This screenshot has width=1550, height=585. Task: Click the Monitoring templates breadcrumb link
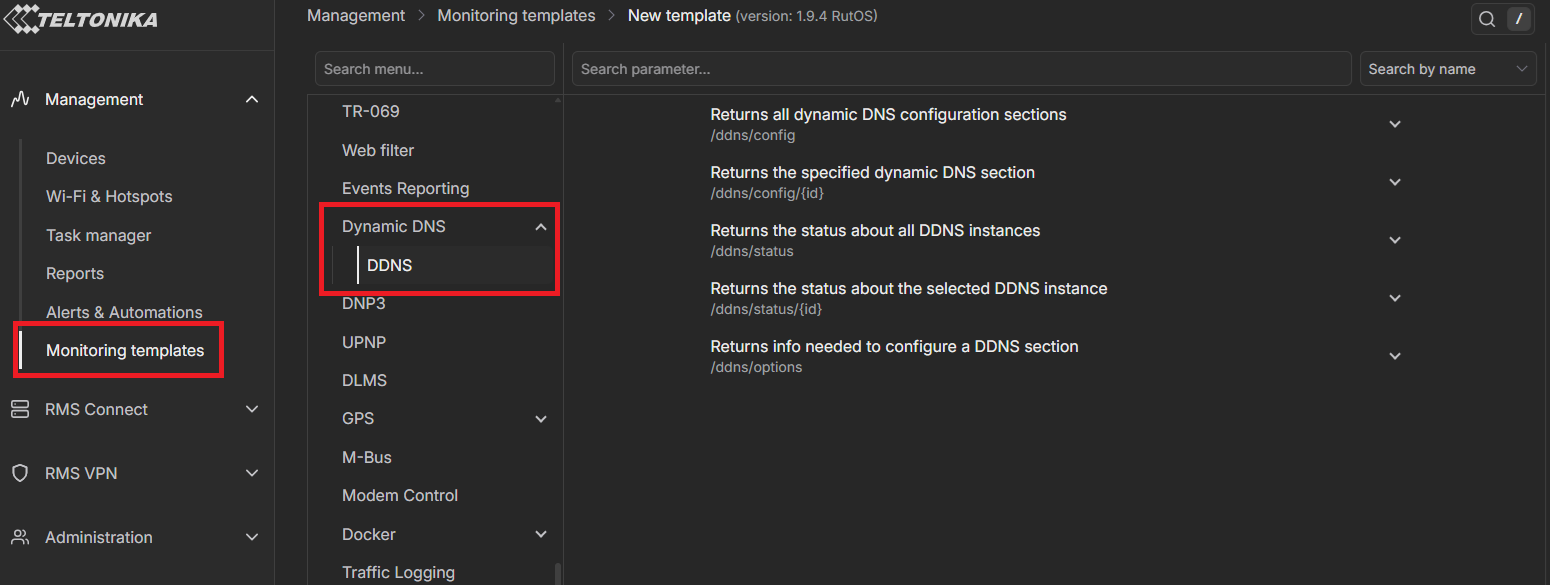tap(516, 16)
